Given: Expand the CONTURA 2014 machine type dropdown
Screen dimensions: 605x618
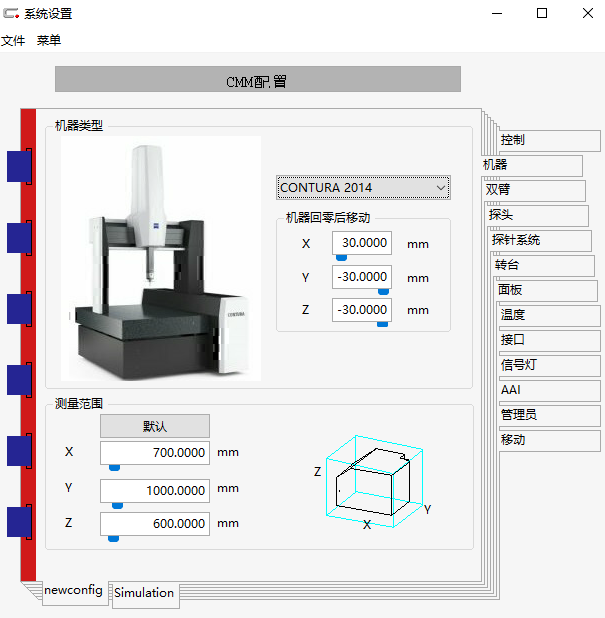Looking at the screenshot, I should 363,187.
